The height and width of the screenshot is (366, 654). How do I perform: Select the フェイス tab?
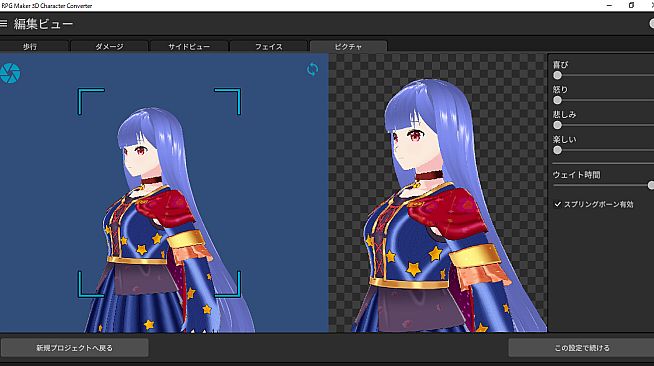[x=269, y=46]
